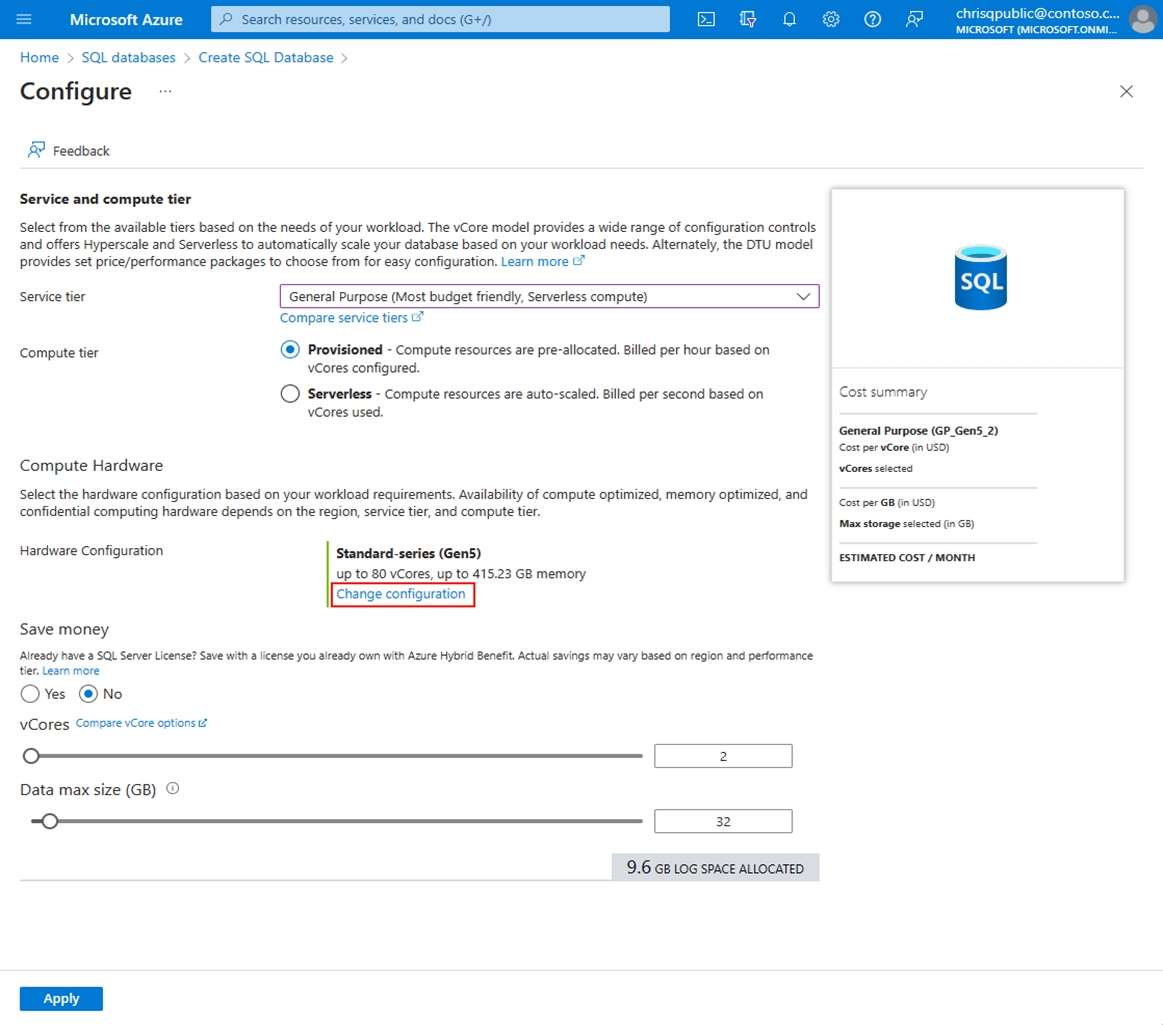Click the vCores slider handle

[x=31, y=756]
